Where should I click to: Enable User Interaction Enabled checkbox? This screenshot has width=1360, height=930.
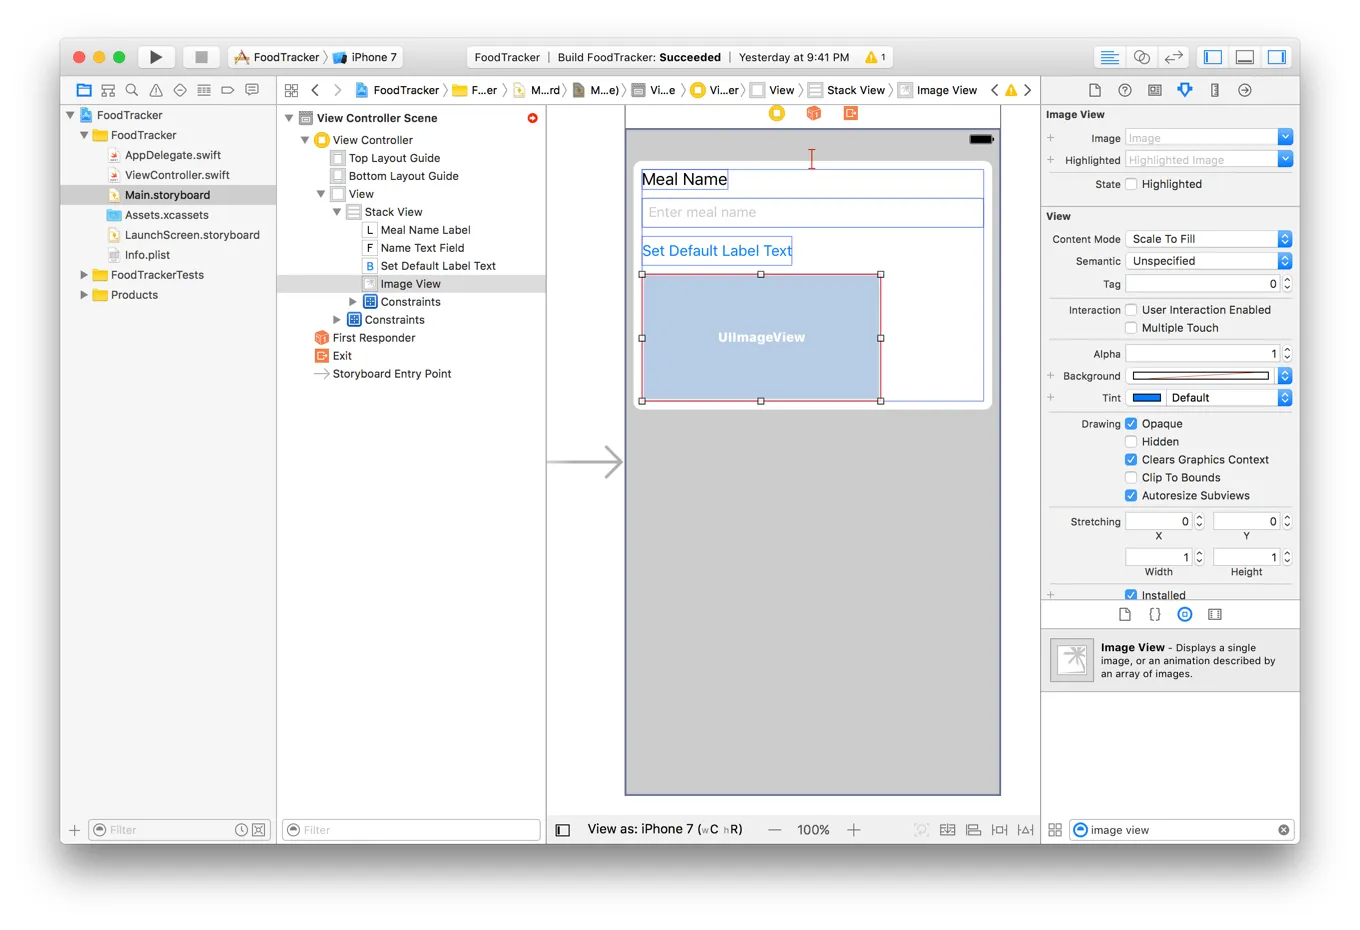(x=1131, y=310)
